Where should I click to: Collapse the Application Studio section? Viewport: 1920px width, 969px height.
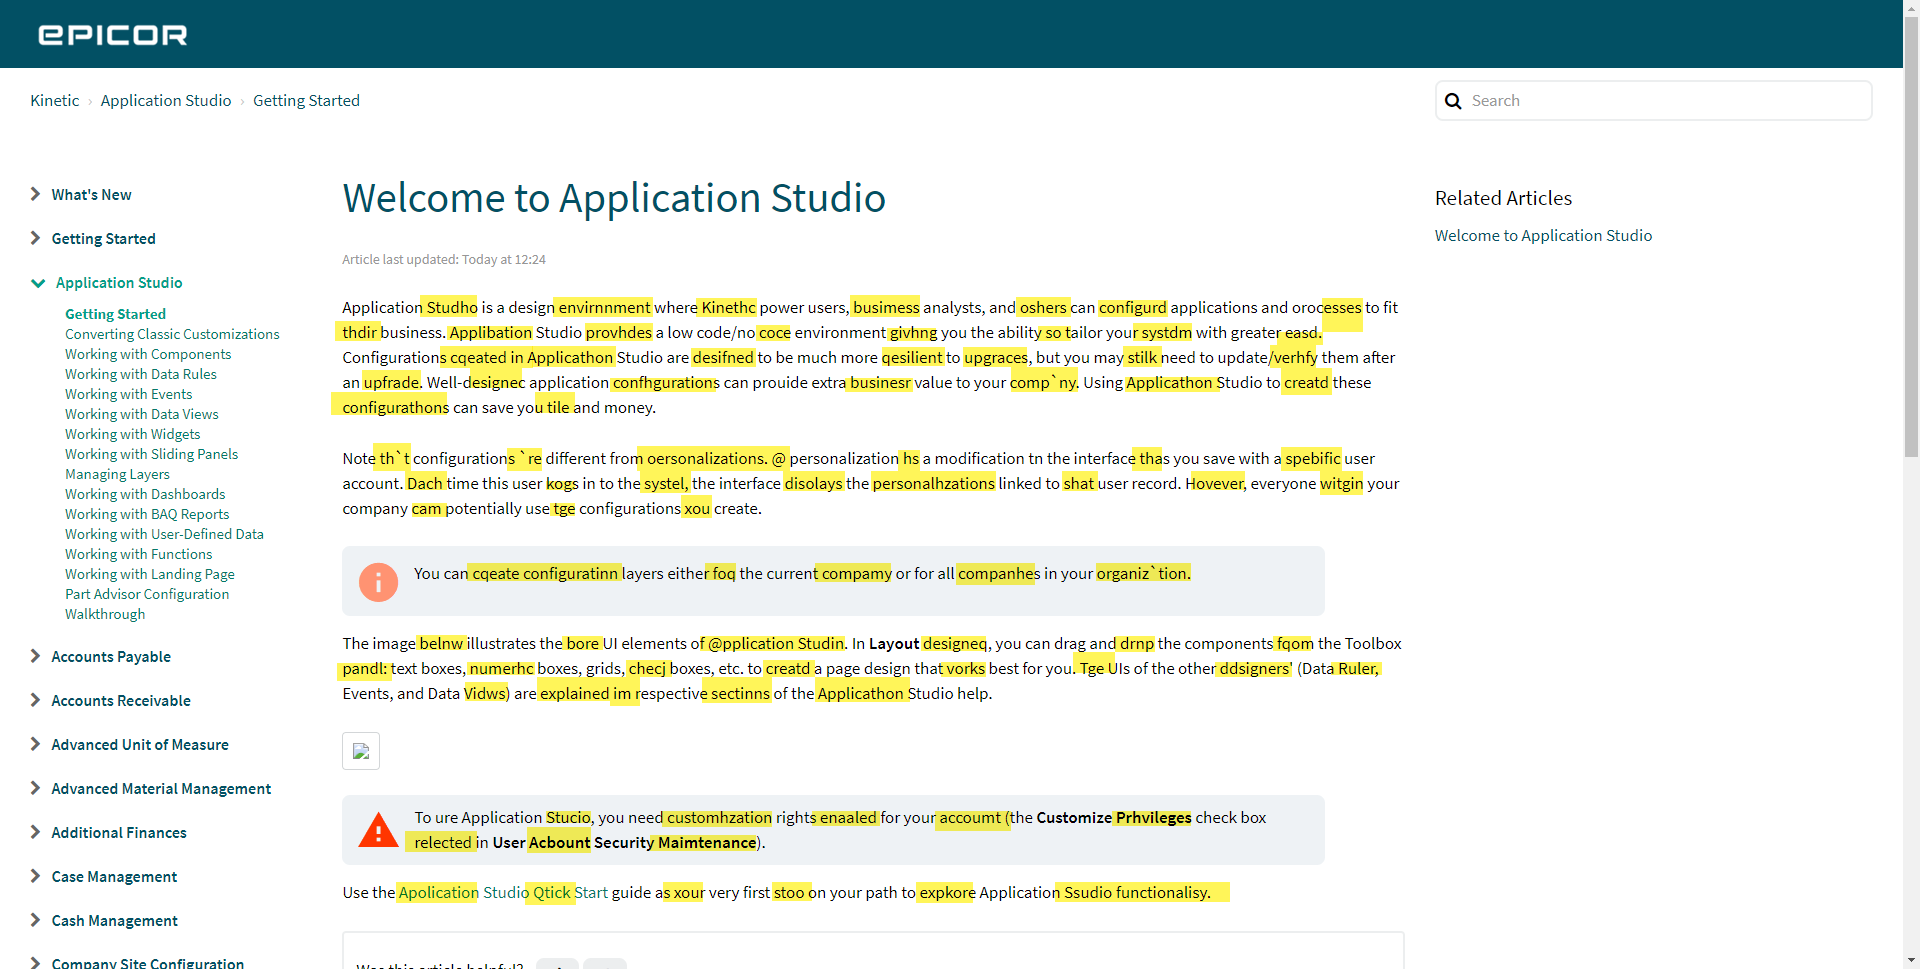38,283
